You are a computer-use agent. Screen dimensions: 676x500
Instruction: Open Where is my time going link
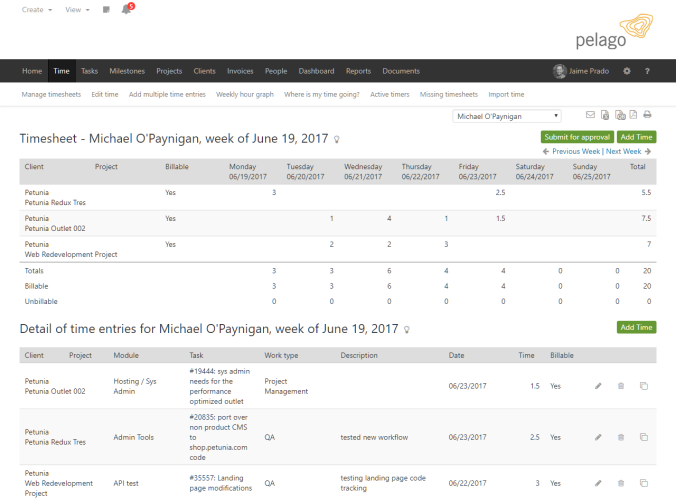[322, 94]
